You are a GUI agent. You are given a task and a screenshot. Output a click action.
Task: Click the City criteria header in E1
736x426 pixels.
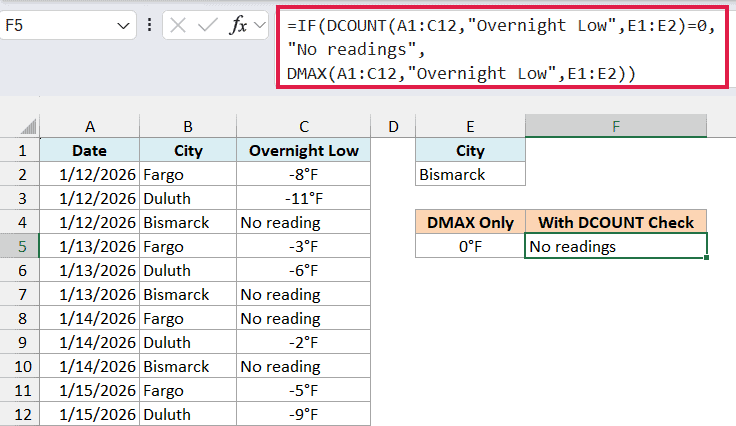tap(470, 151)
